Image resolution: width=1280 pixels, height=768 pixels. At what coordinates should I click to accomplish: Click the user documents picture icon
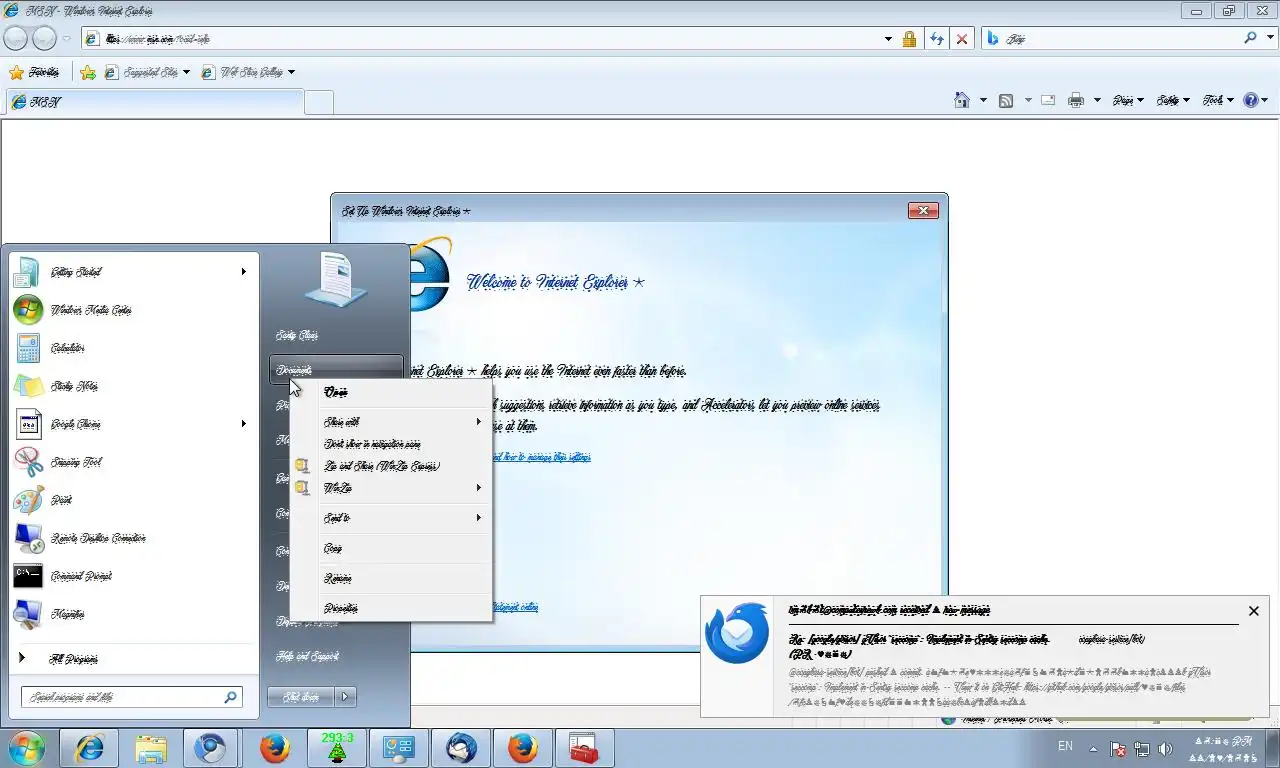pos(335,279)
